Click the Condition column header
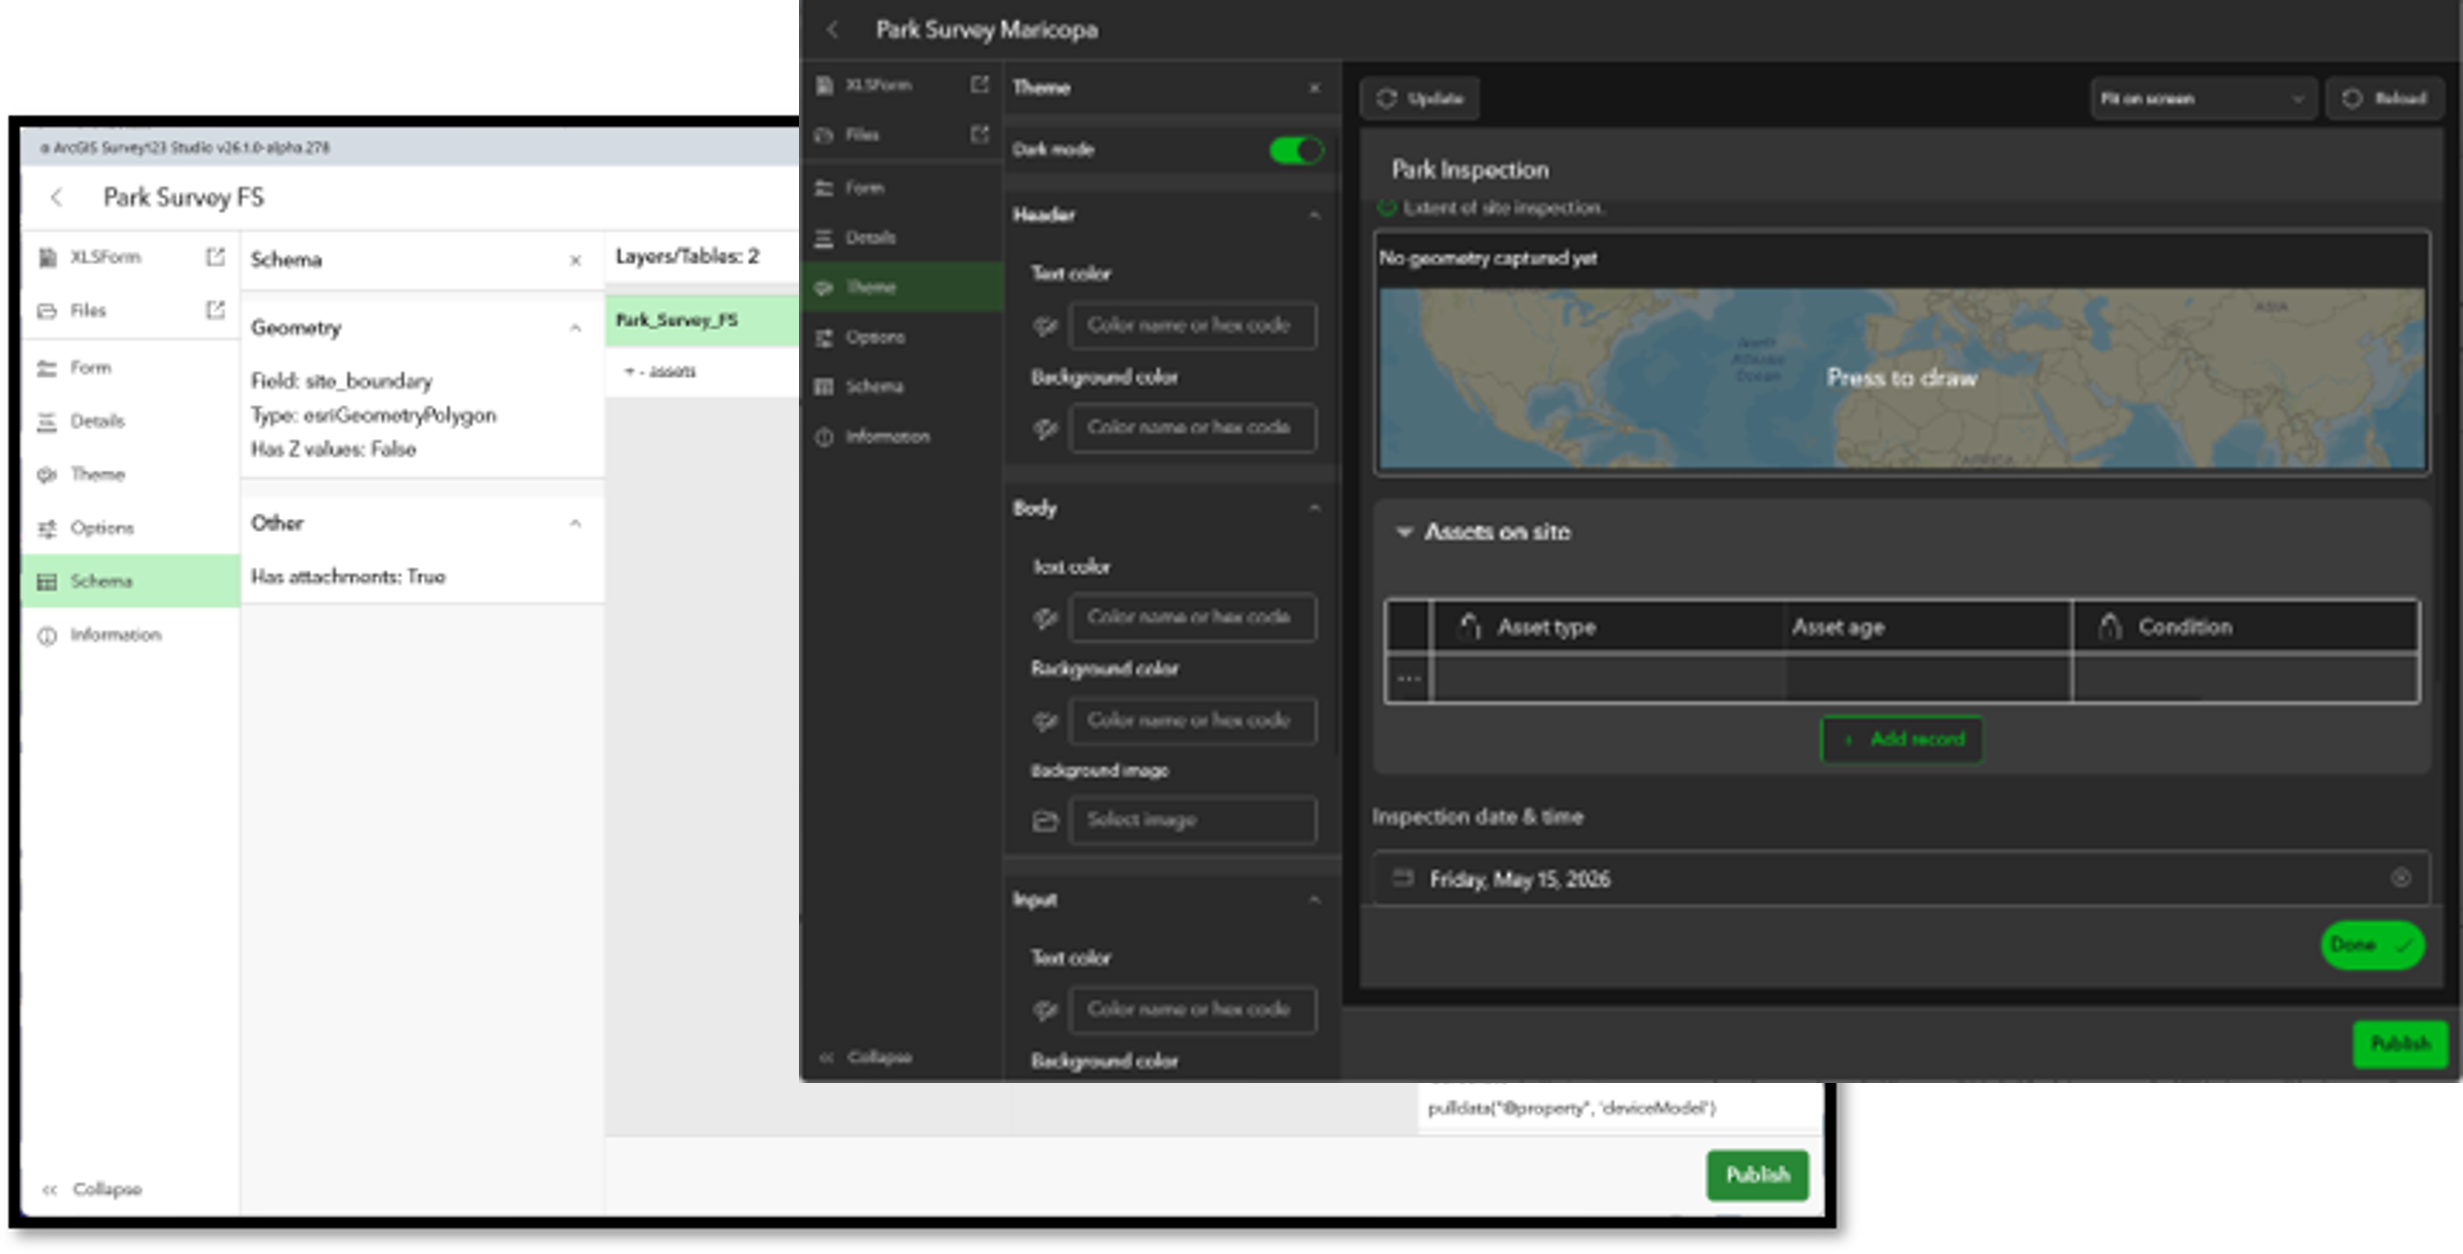The width and height of the screenshot is (2463, 1254). [2246, 627]
